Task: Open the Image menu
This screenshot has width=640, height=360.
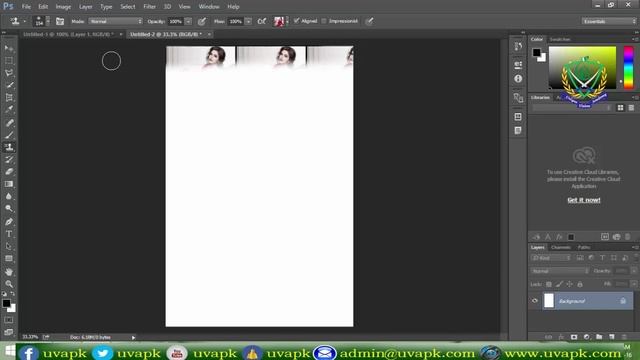Action: click(x=63, y=7)
